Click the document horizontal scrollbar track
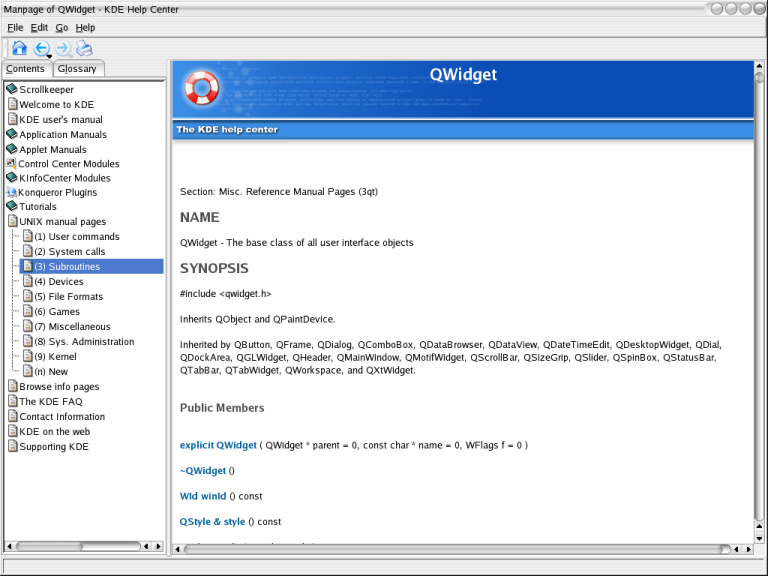The width and height of the screenshot is (768, 576). click(x=456, y=550)
